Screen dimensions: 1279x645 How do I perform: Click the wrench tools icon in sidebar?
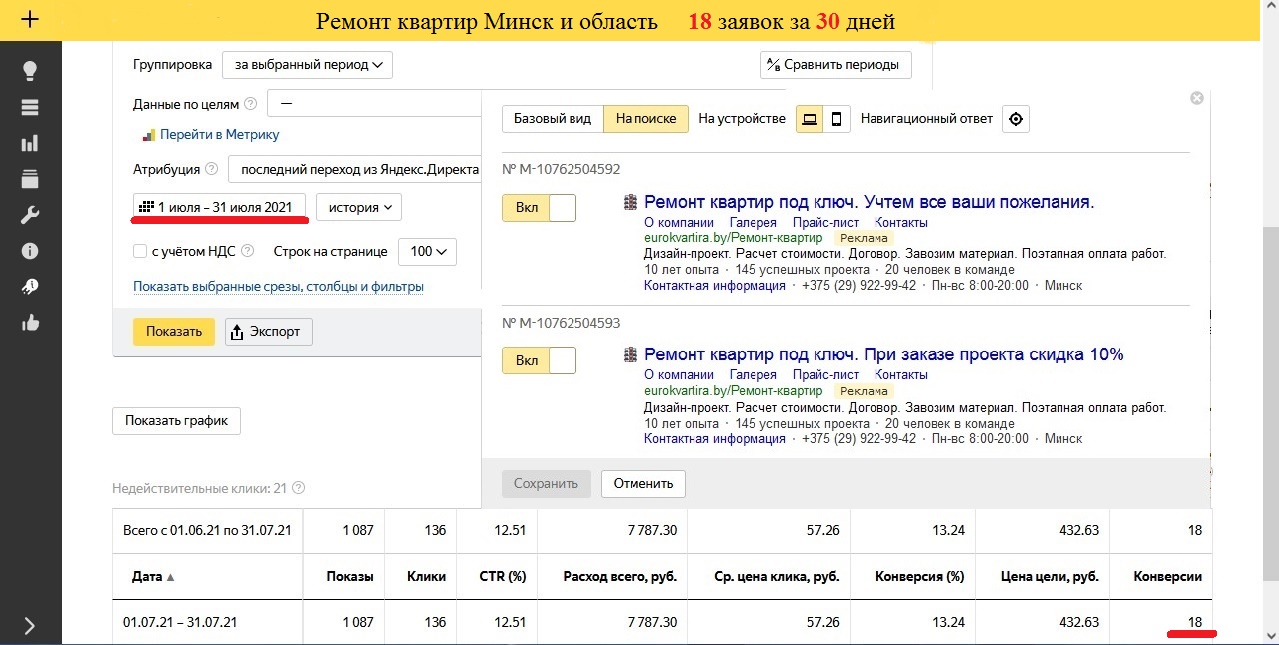(30, 215)
